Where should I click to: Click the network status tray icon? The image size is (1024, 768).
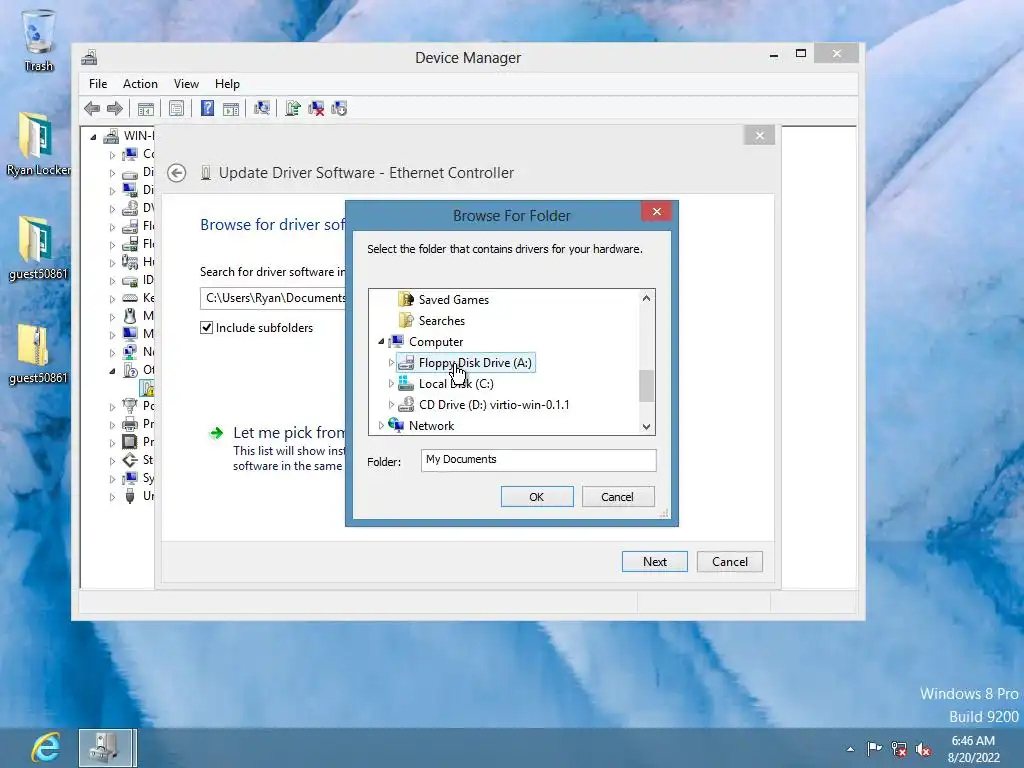click(x=899, y=749)
